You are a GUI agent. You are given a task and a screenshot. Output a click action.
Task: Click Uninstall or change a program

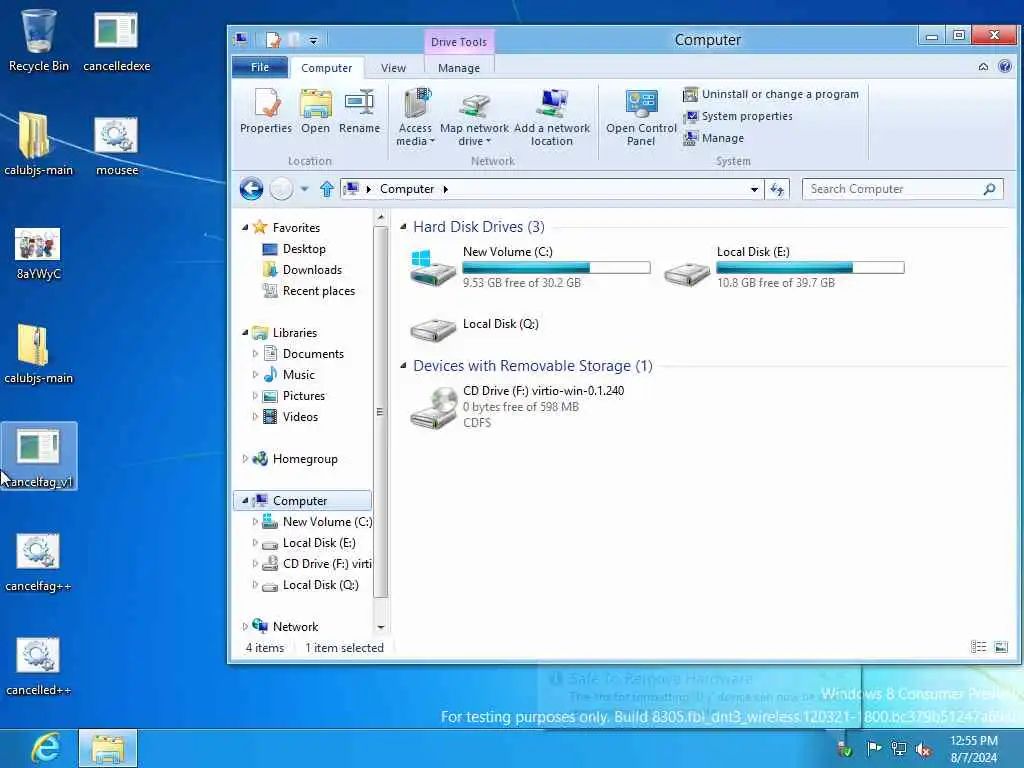771,94
